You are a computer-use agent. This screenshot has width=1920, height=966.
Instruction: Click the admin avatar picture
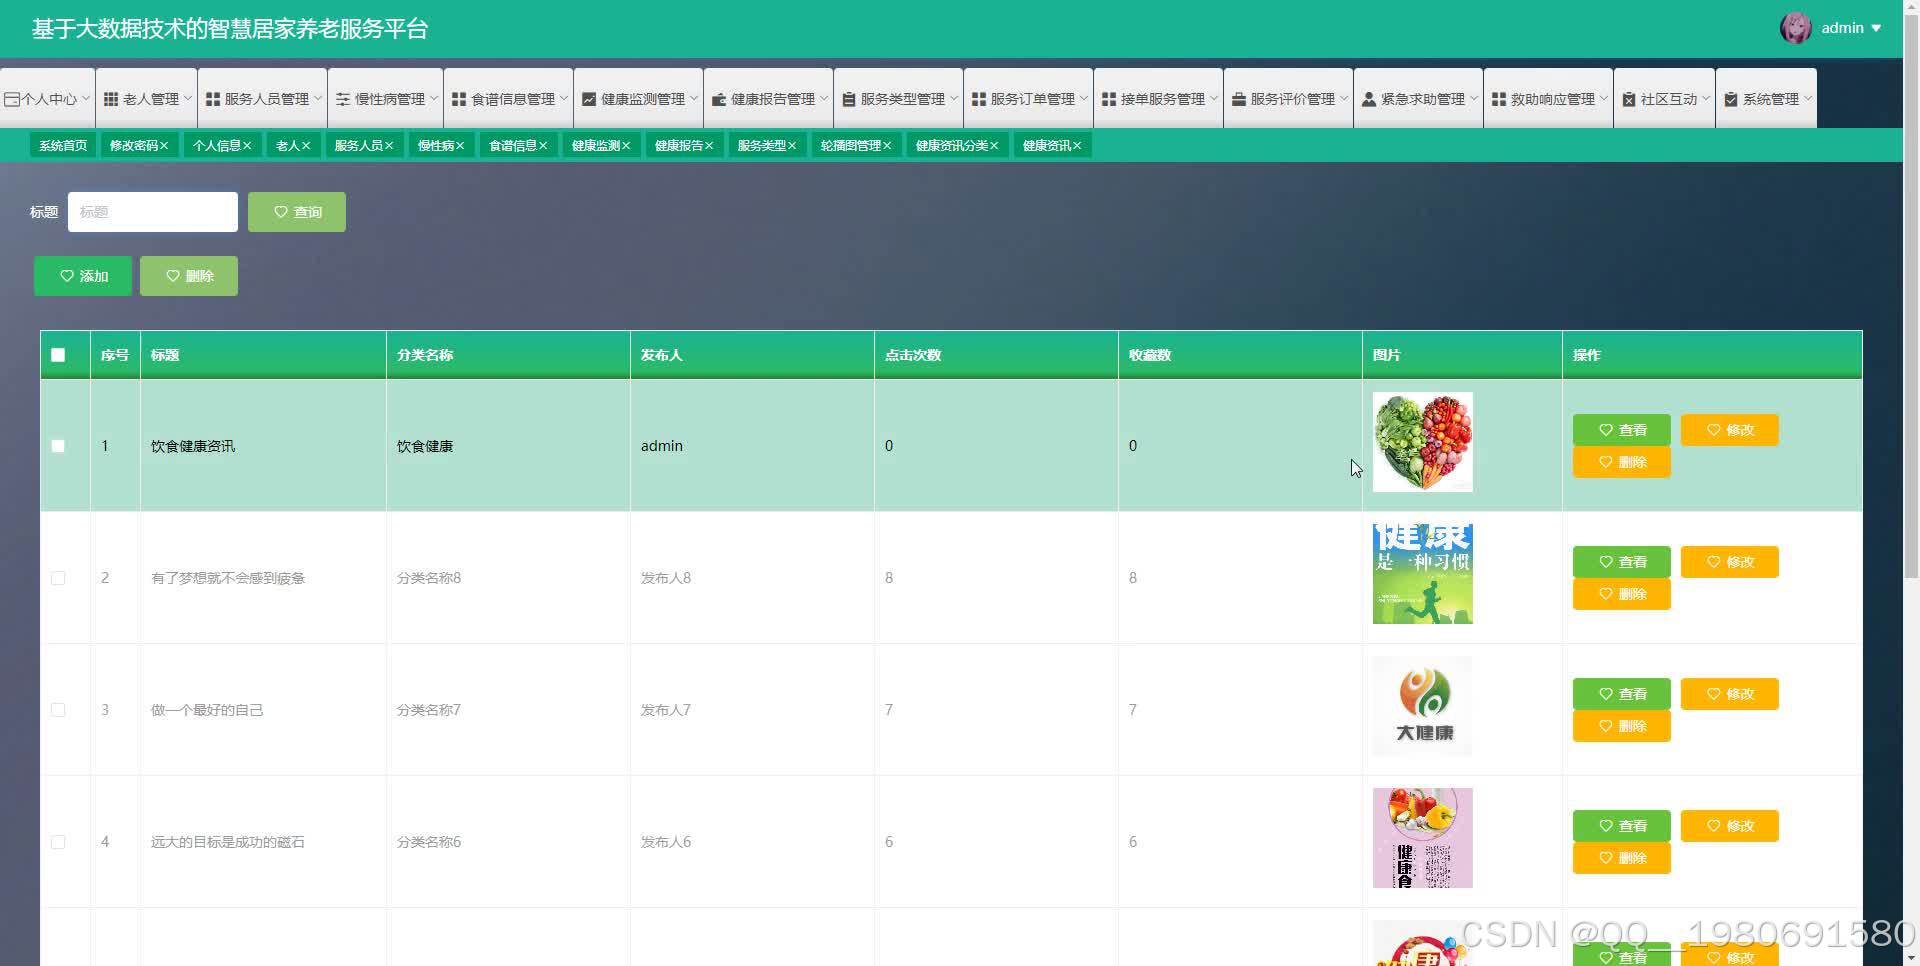click(1796, 28)
